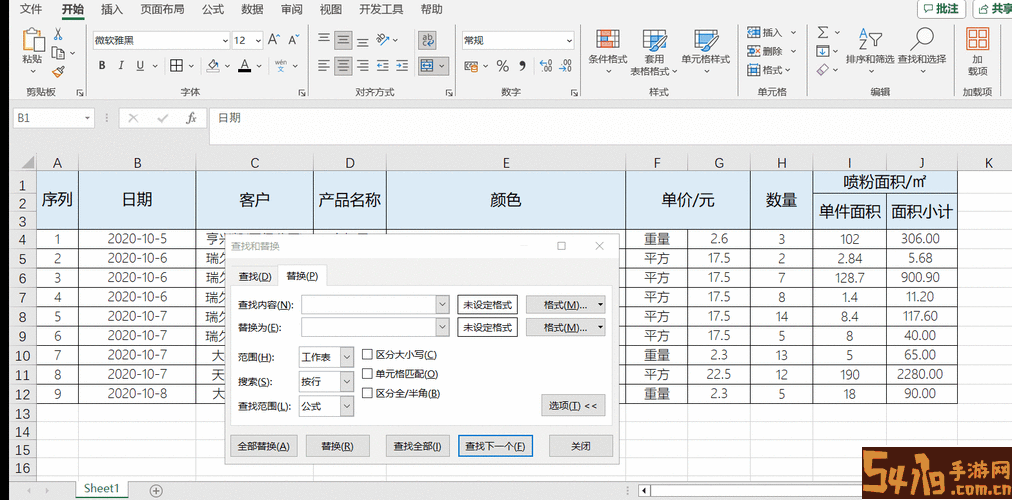
Task: Open the 搜索 dropdown showing 按行
Action: point(347,381)
